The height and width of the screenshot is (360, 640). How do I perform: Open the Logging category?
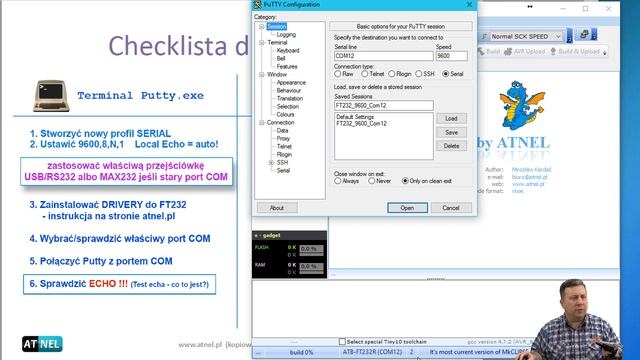[286, 35]
